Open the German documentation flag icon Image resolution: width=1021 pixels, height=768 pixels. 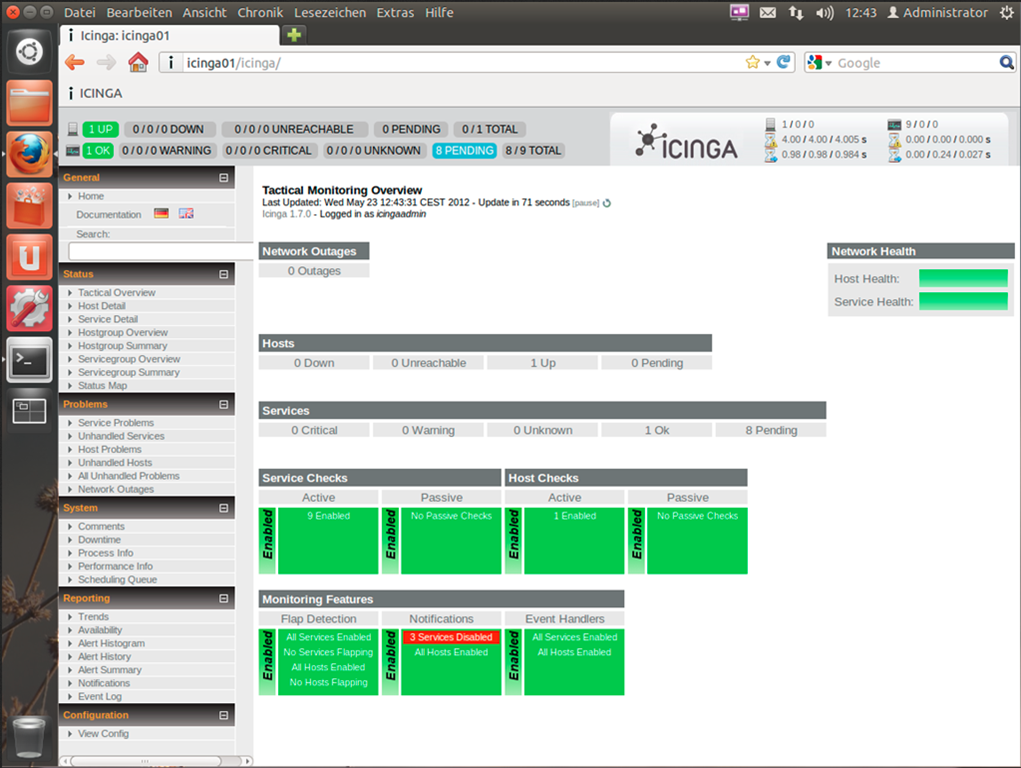[x=161, y=214]
